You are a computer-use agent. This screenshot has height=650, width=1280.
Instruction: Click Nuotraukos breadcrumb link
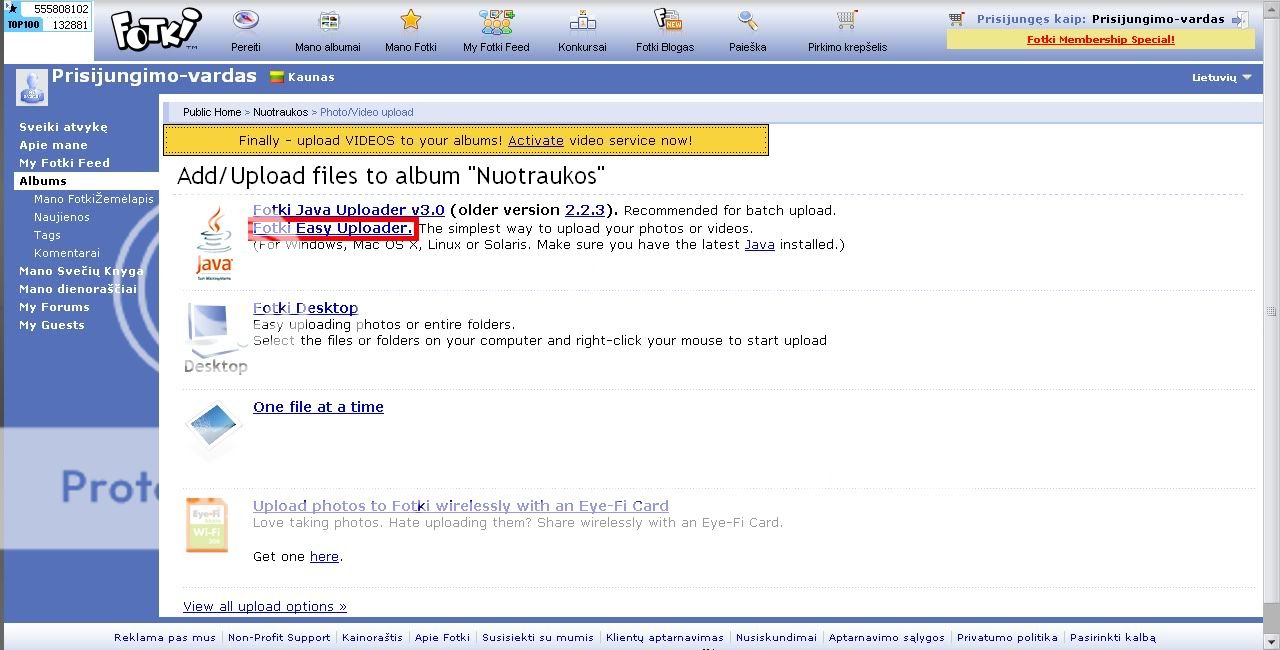(281, 112)
